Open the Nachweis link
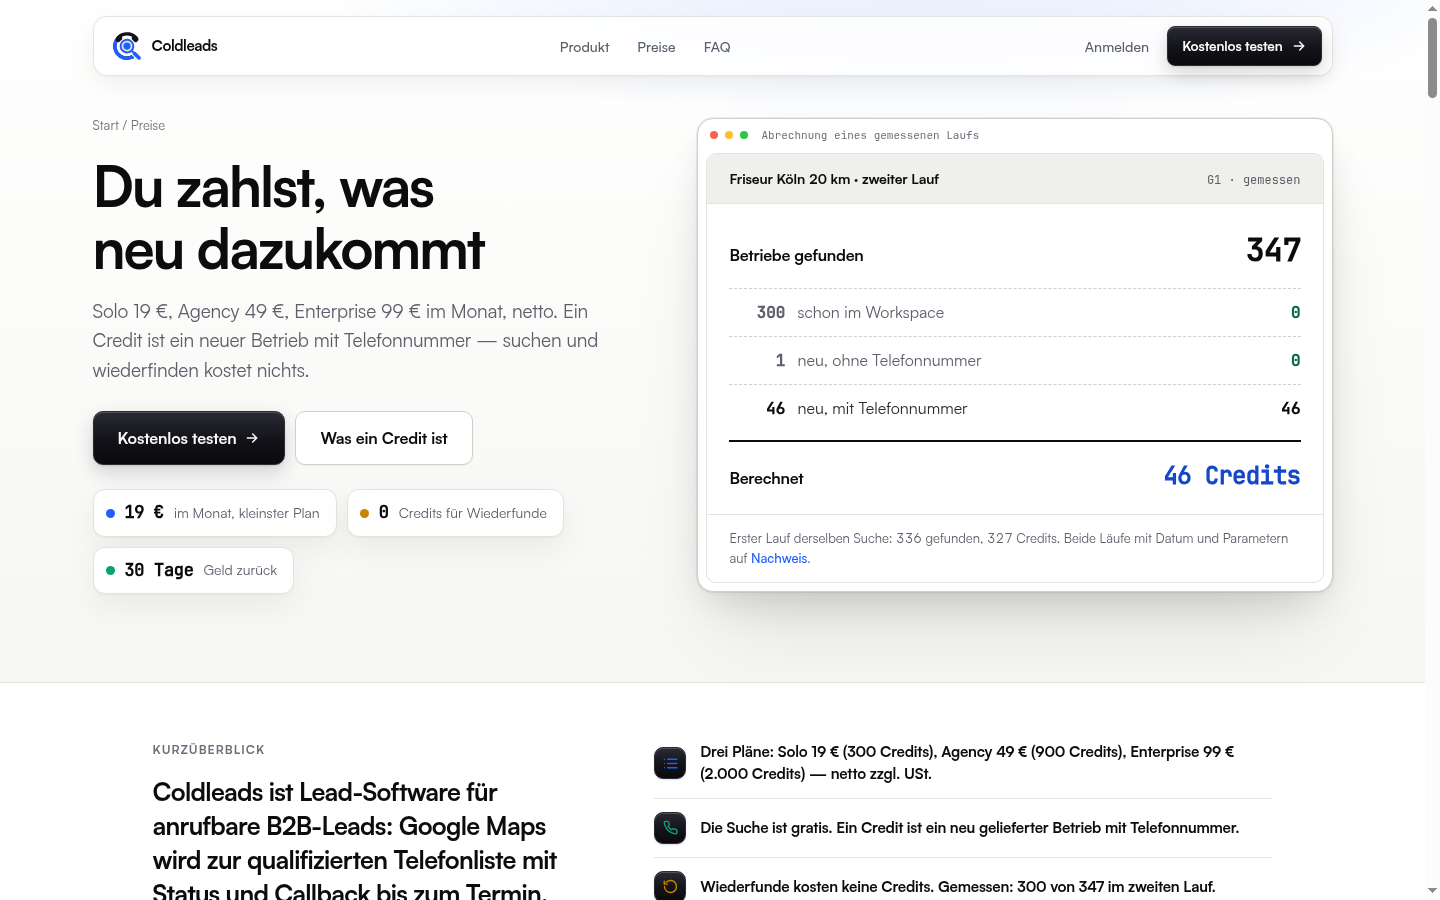Viewport: 1440px width, 900px height. (780, 558)
